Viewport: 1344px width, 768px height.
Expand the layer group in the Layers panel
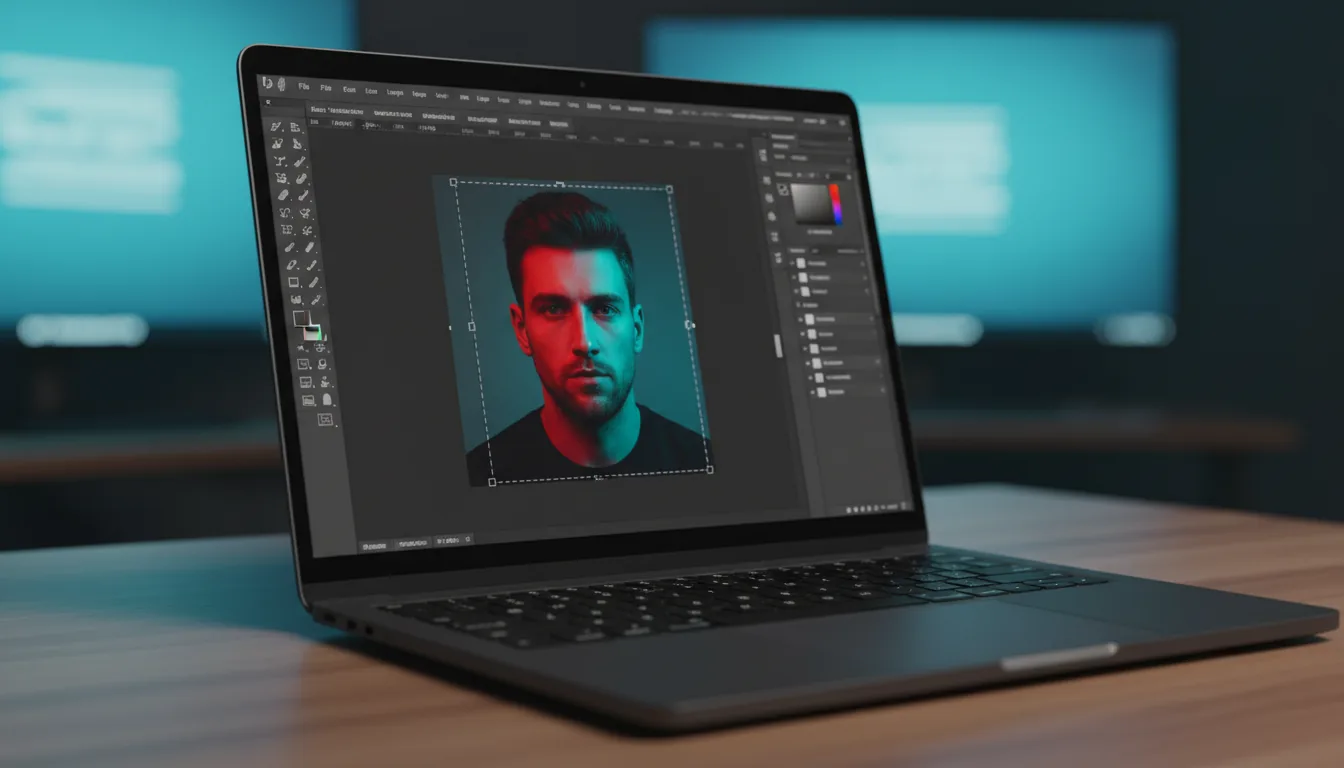[x=798, y=305]
